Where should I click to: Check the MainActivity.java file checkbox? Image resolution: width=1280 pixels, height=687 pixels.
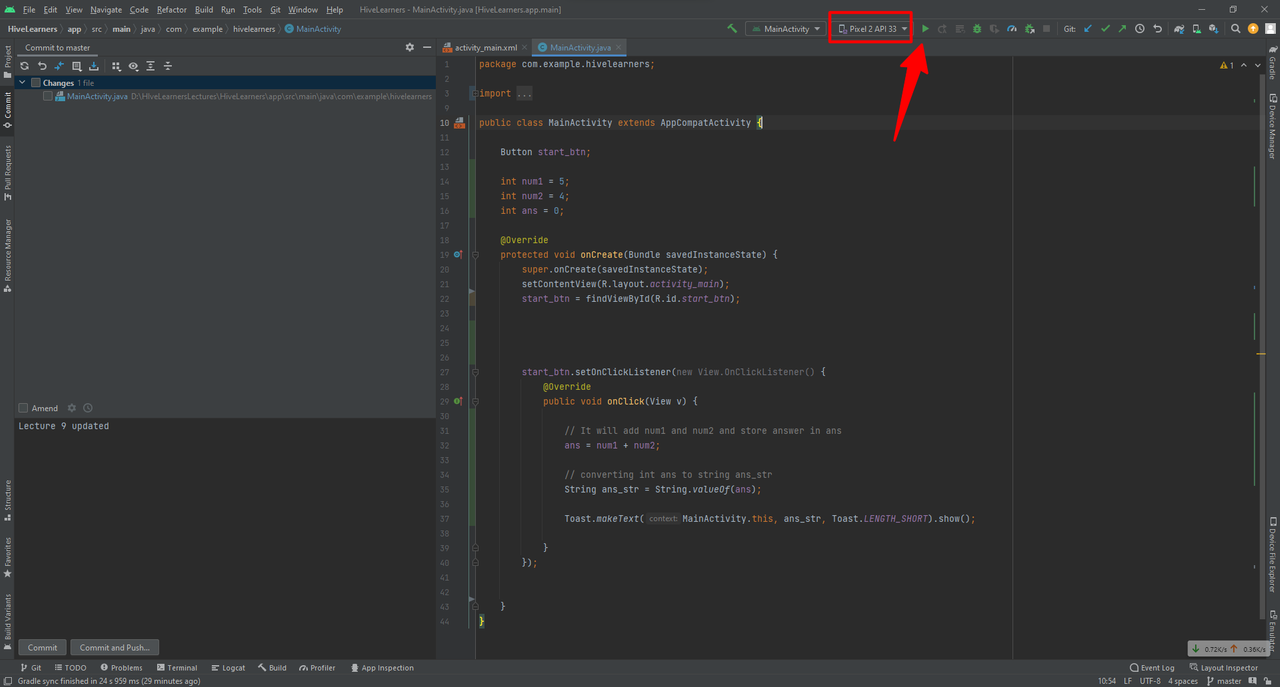pos(48,96)
